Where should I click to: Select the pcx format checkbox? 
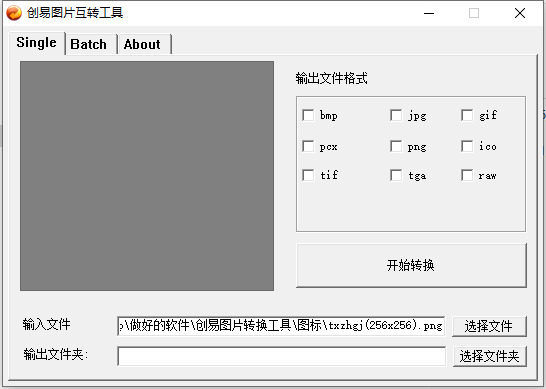(308, 146)
